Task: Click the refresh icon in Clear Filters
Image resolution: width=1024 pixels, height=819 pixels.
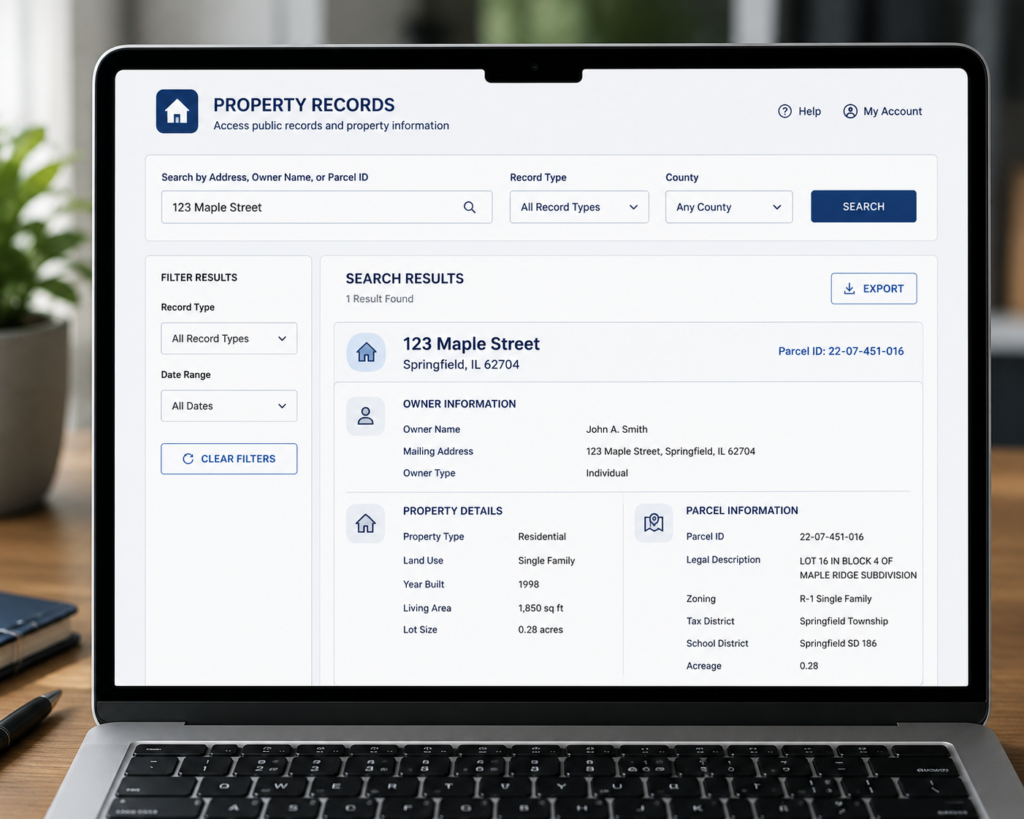Action: [188, 458]
